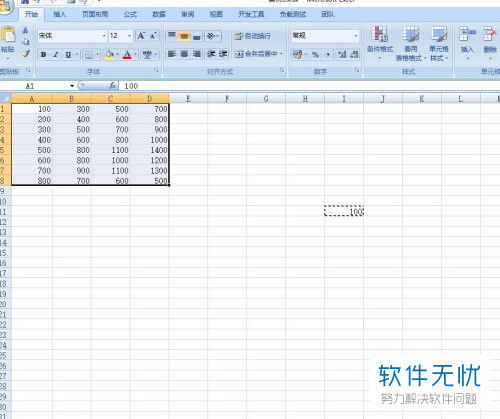Screen dimensions: 500x419
Task: Select row header 14
Action: 5,242
